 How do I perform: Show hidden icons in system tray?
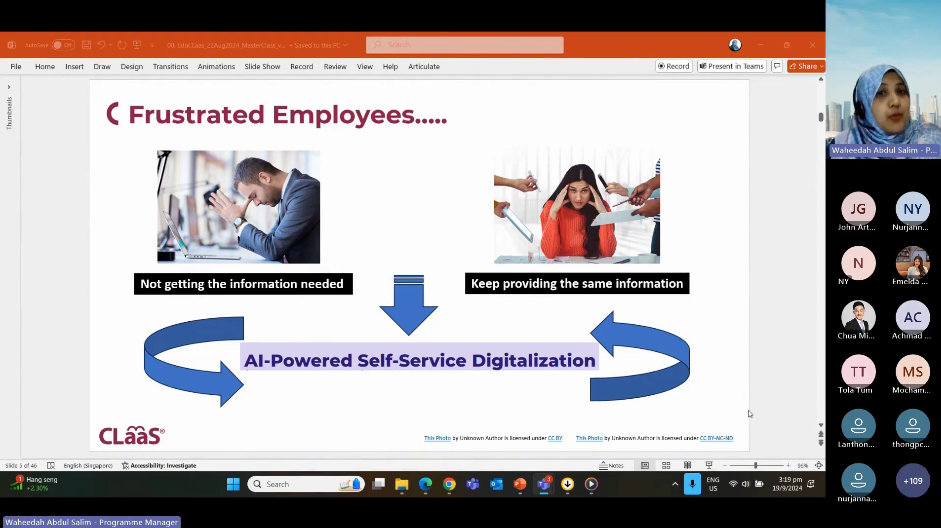tap(675, 484)
